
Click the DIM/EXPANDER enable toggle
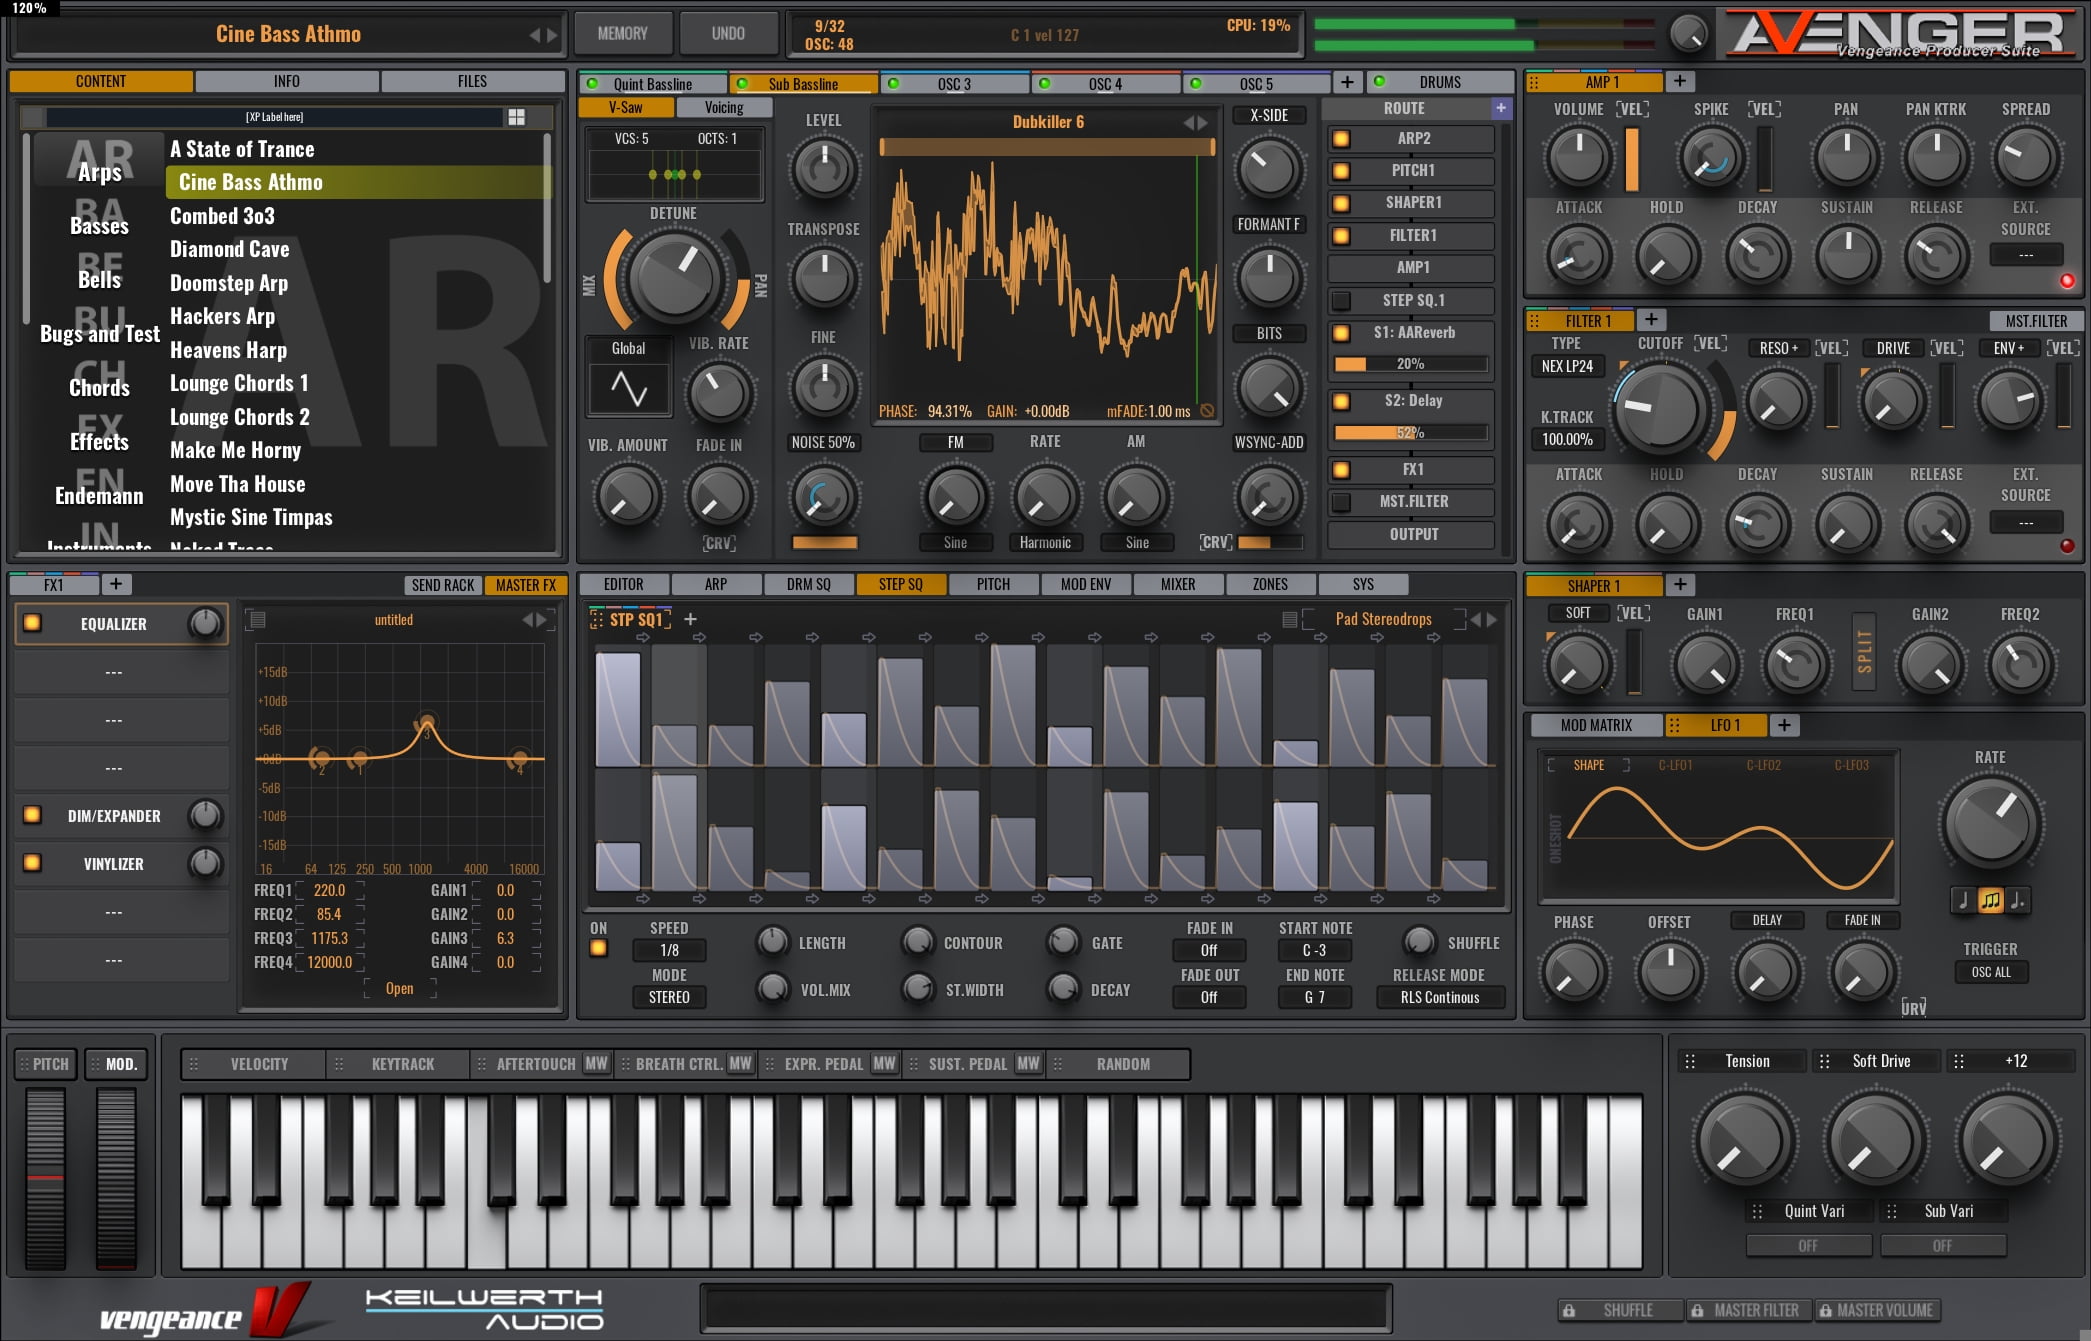tap(27, 812)
